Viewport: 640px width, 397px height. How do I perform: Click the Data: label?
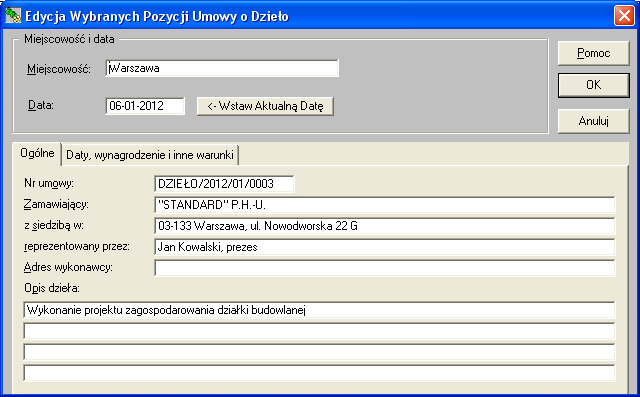click(40, 105)
